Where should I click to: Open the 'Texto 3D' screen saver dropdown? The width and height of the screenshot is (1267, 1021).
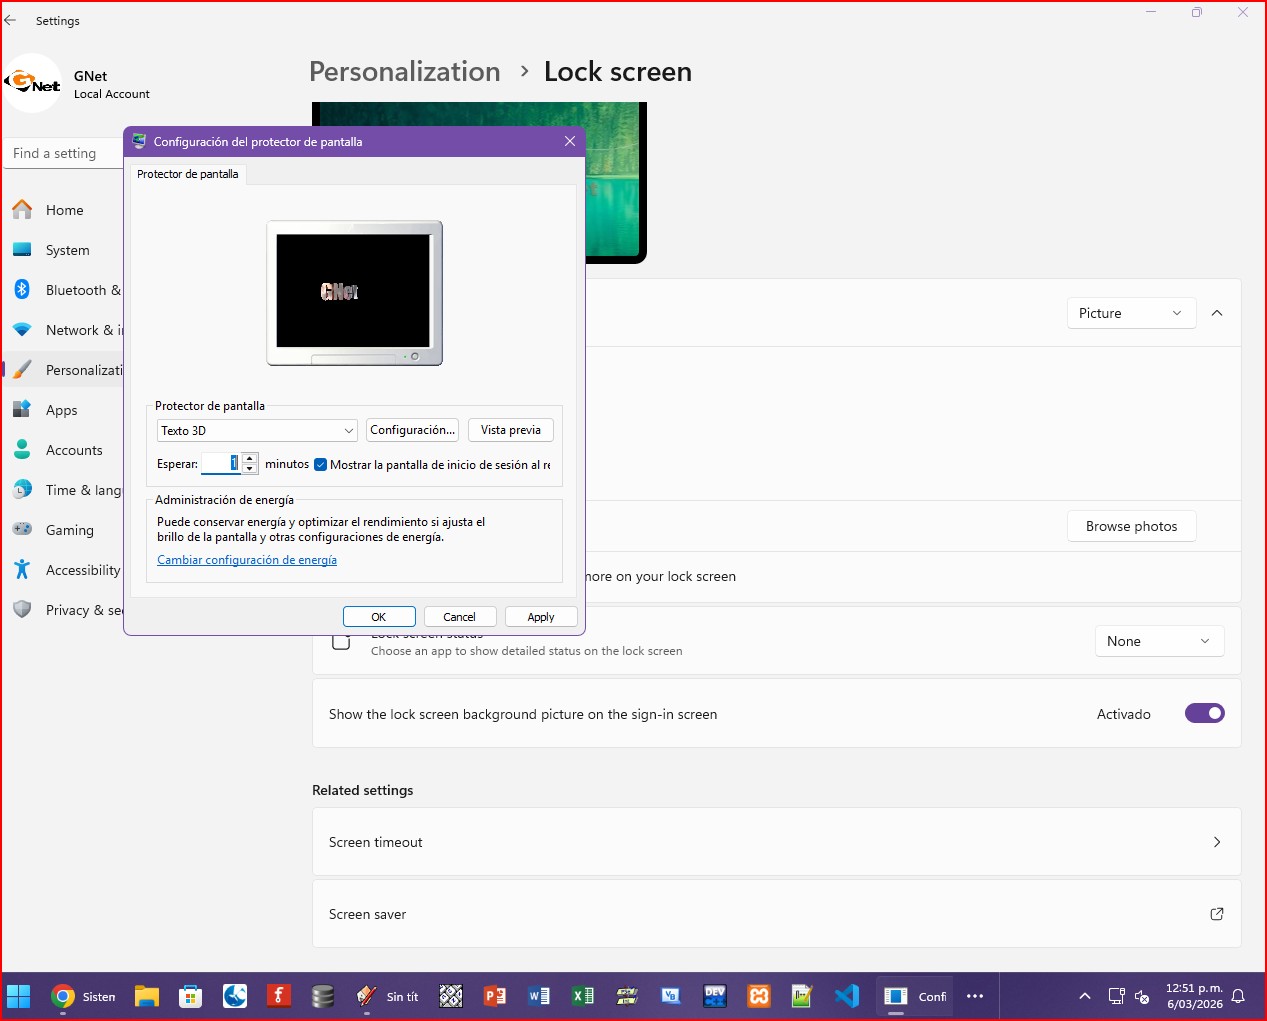click(x=257, y=431)
